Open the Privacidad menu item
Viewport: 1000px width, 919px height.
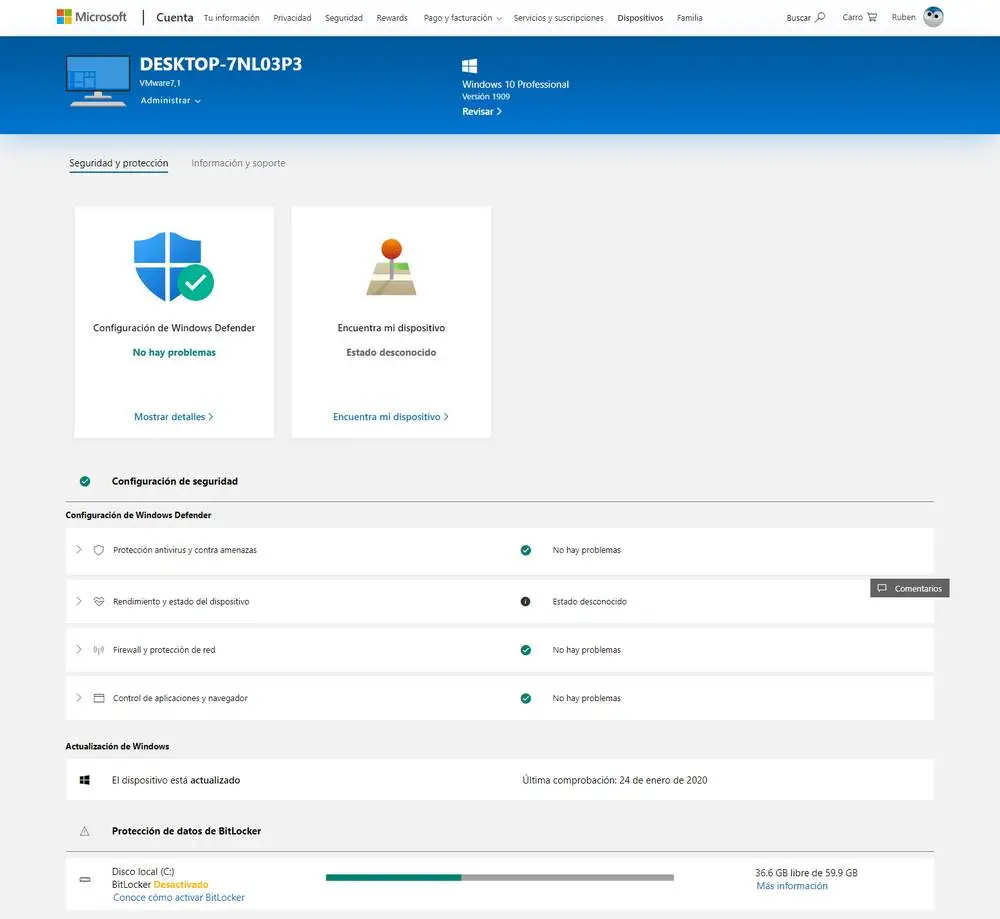point(292,18)
